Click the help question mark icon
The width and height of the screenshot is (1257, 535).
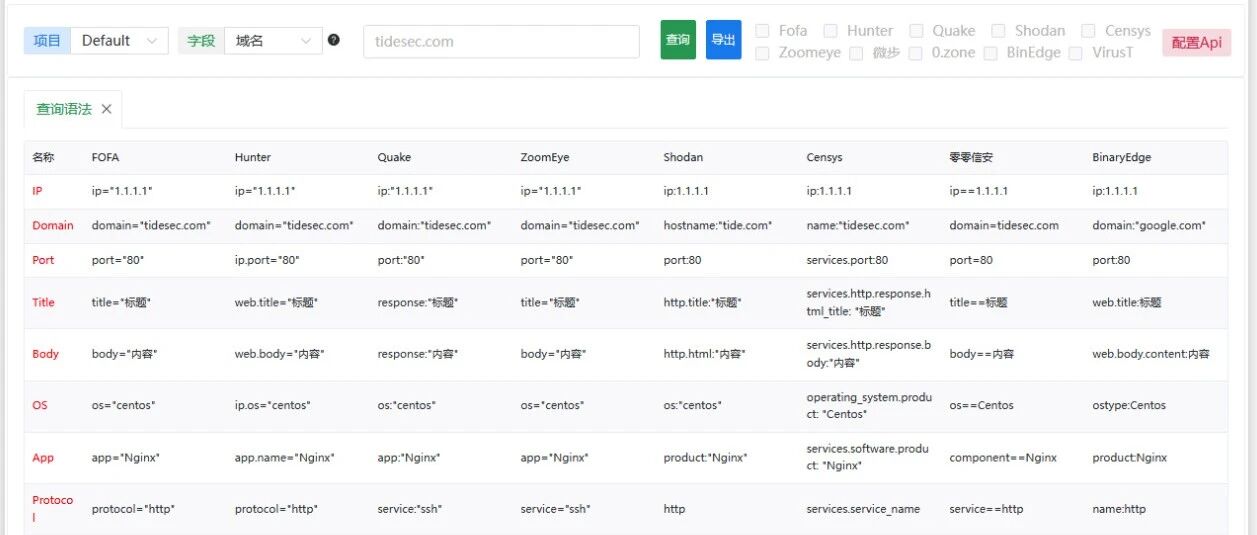click(x=334, y=40)
